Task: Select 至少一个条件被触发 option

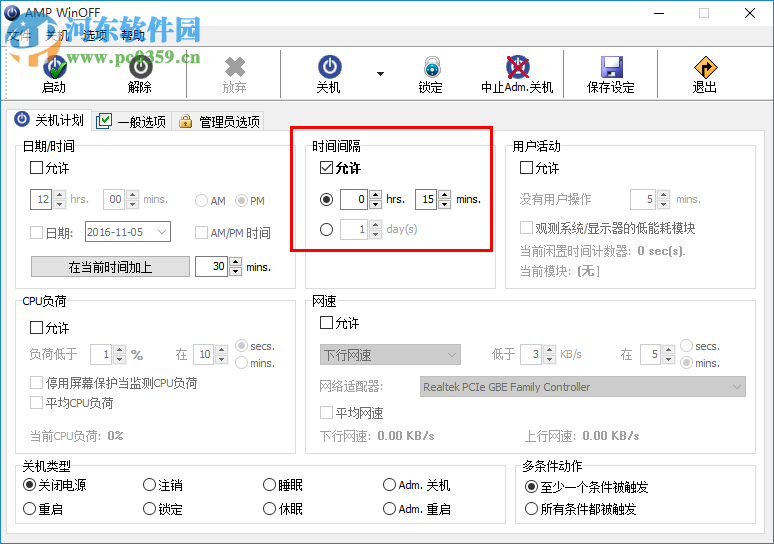Action: point(531,487)
